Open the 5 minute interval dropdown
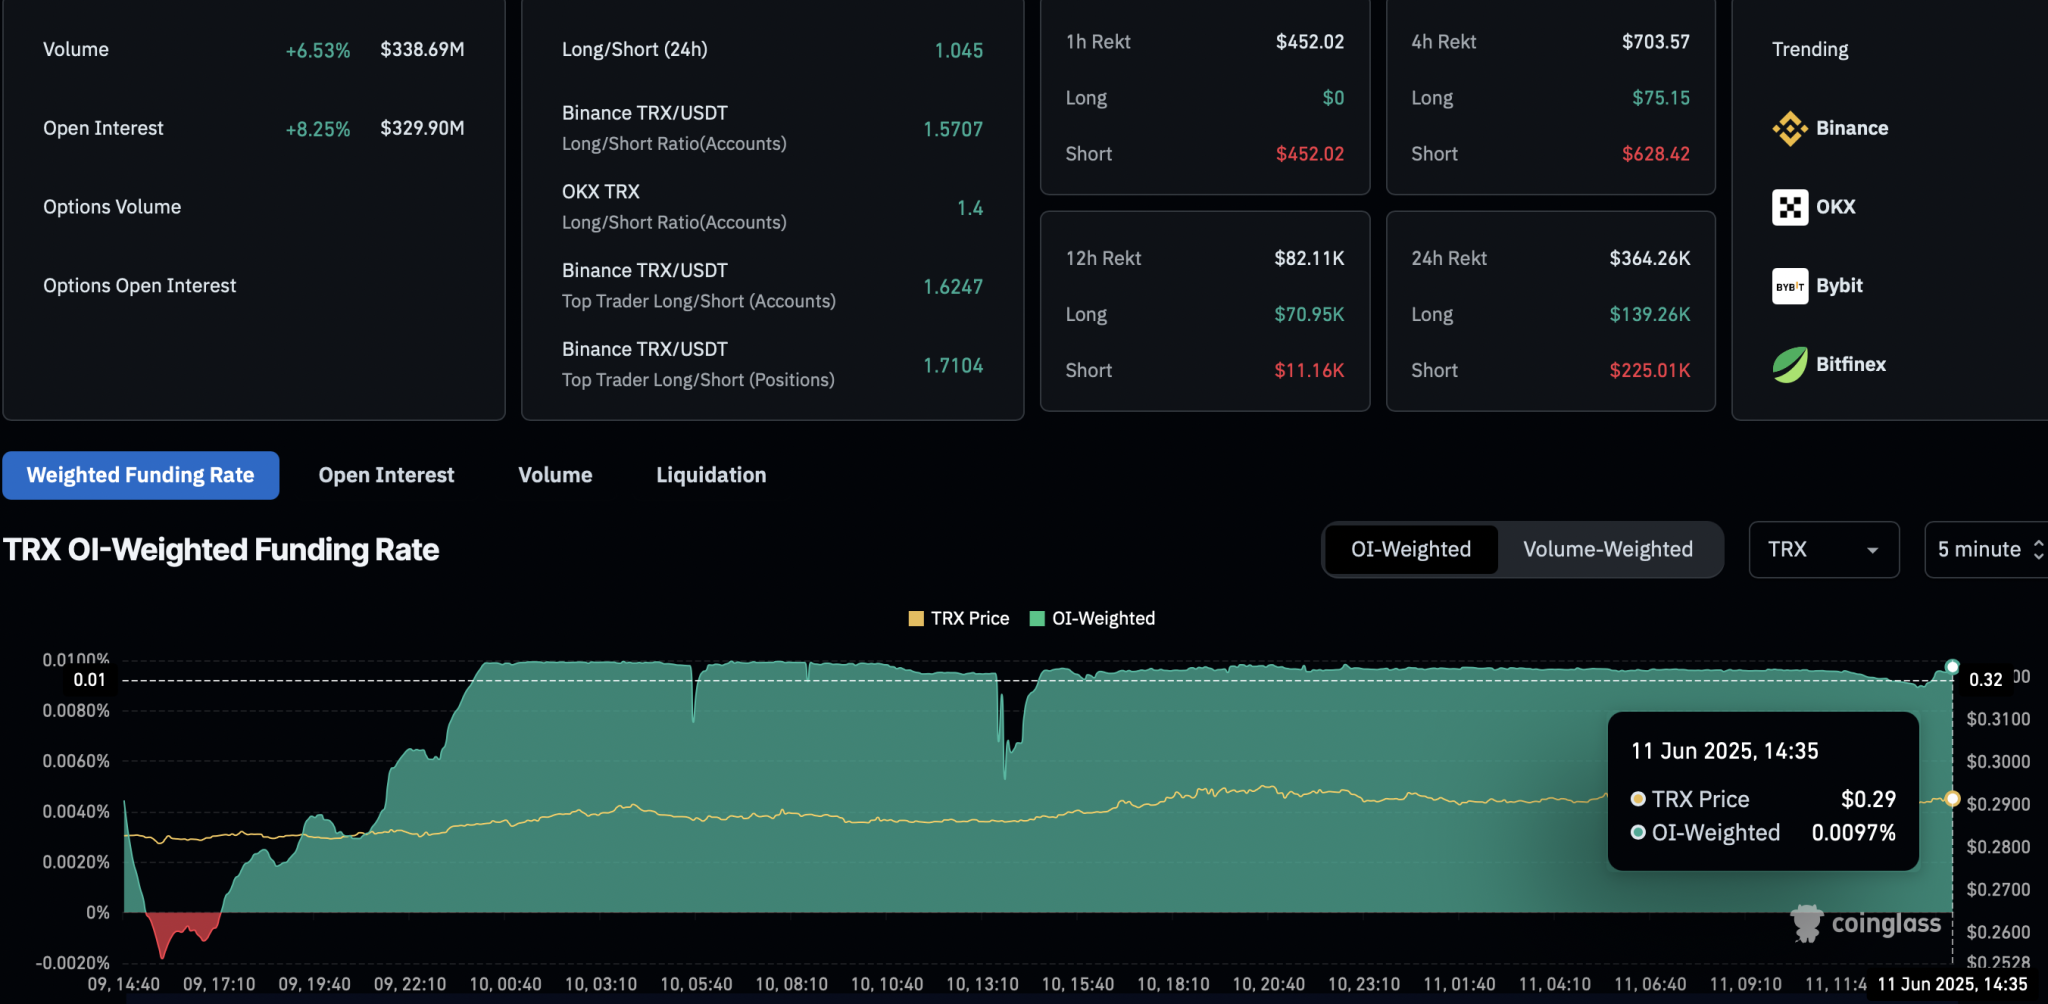The width and height of the screenshot is (2048, 1004). point(1986,549)
